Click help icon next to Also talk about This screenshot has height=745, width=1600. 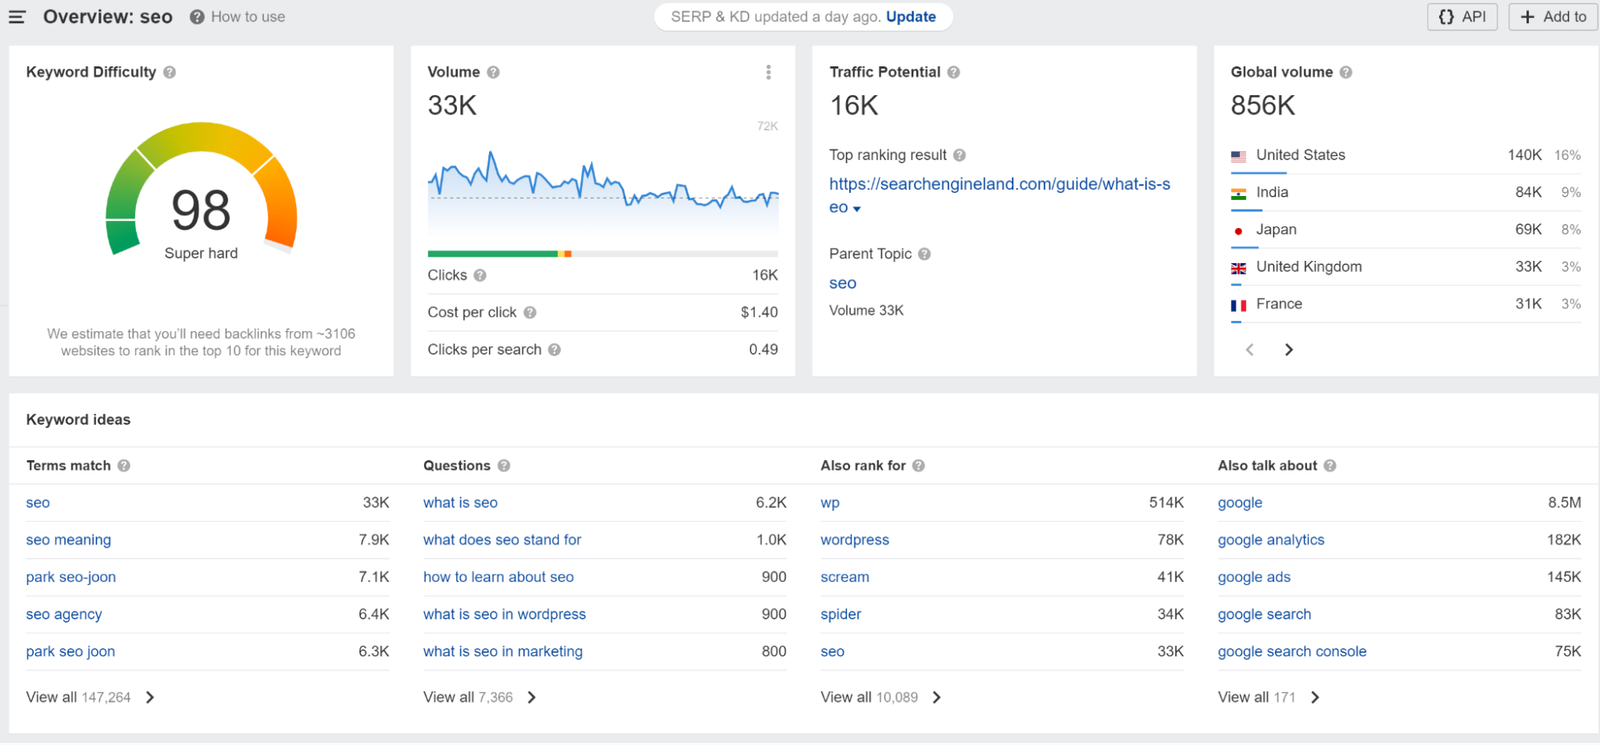tap(1330, 466)
